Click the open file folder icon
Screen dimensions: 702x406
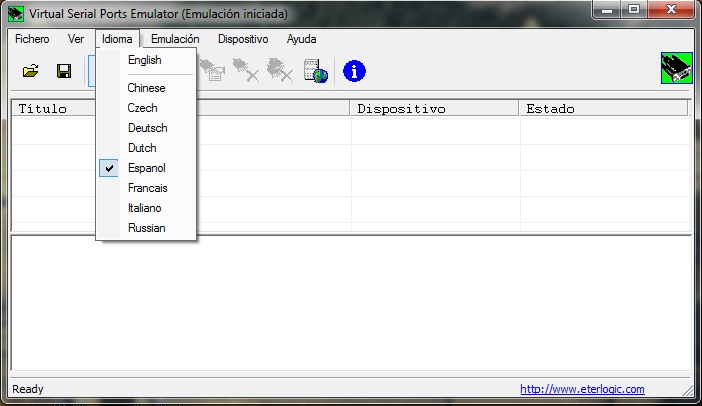pos(30,71)
